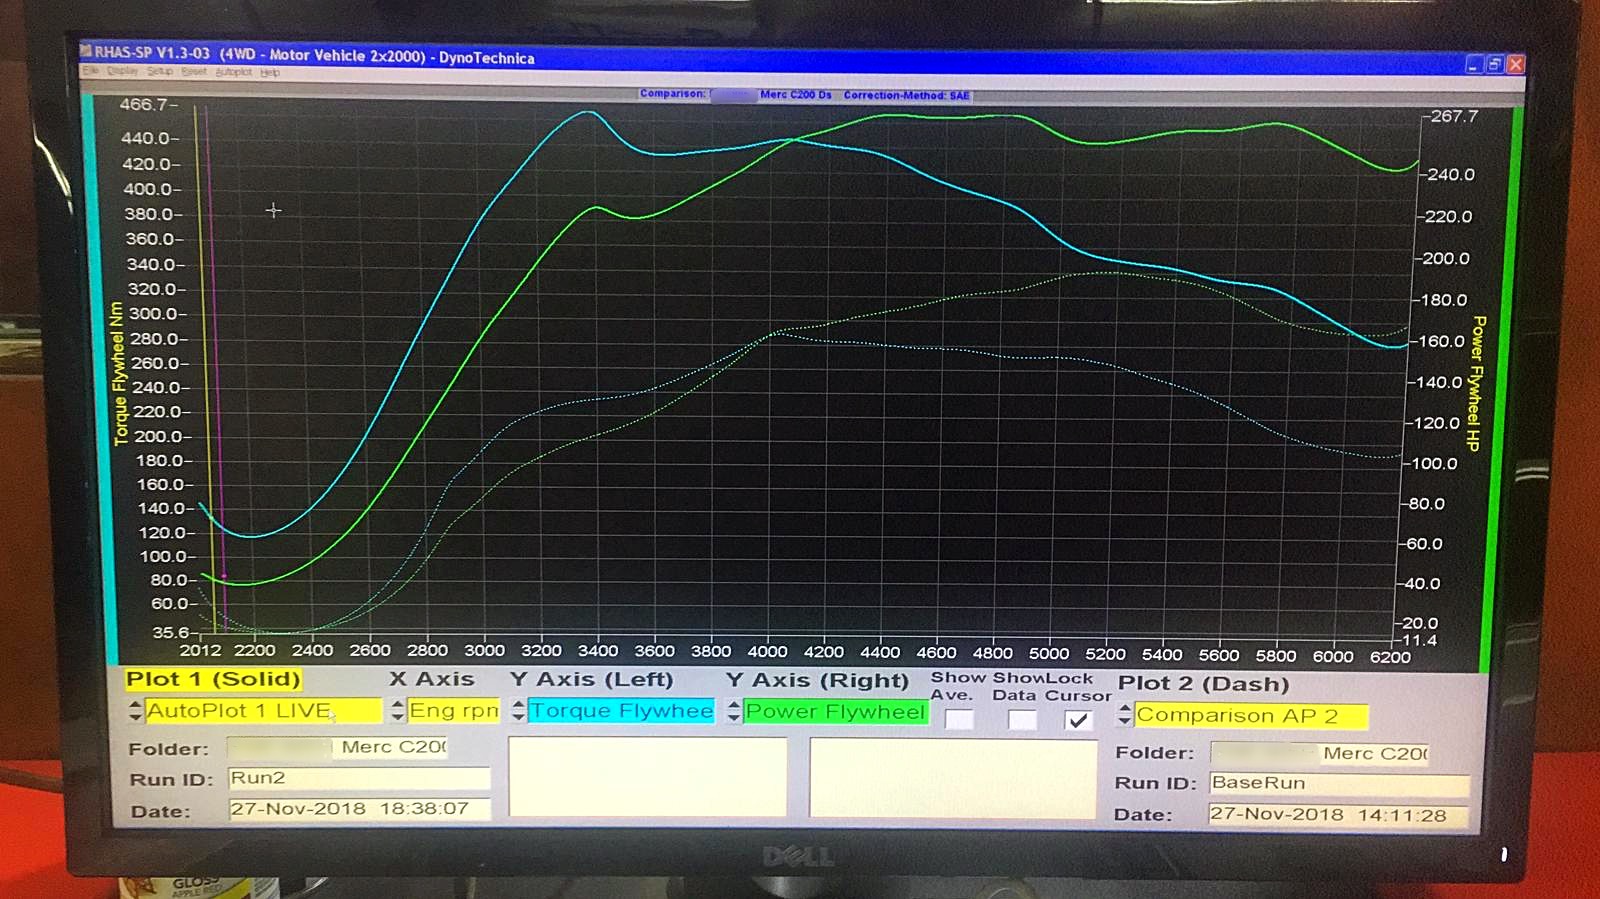Tick the Show Data checkbox

(x=1021, y=719)
